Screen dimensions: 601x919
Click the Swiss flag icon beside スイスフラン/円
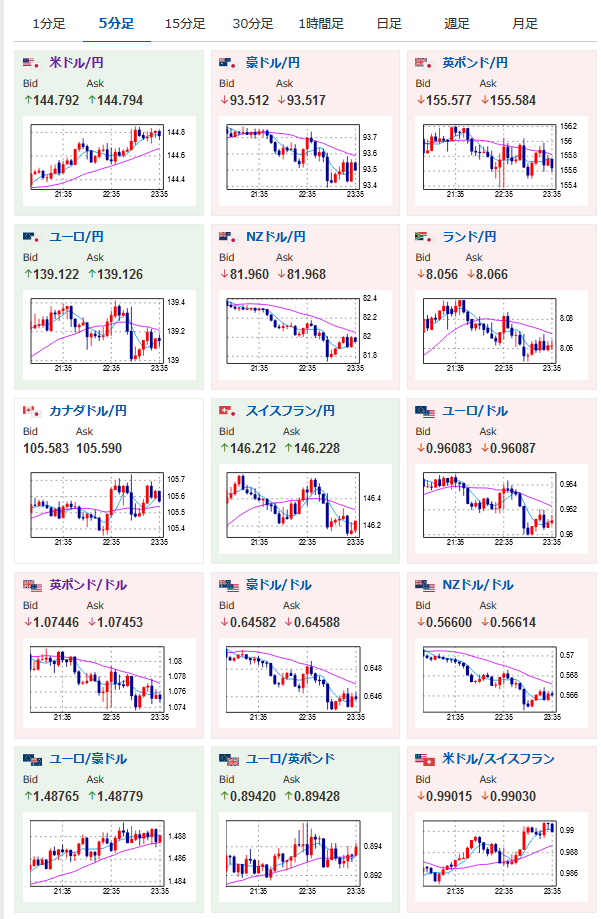point(228,410)
